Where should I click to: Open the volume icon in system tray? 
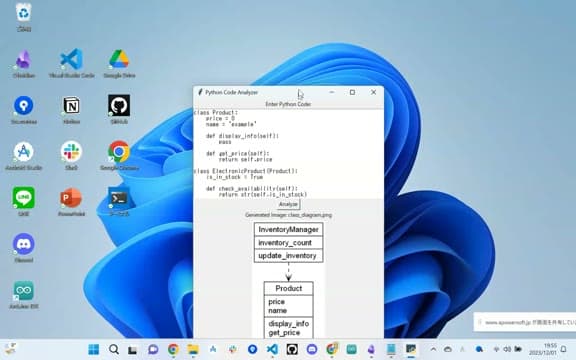click(507, 349)
